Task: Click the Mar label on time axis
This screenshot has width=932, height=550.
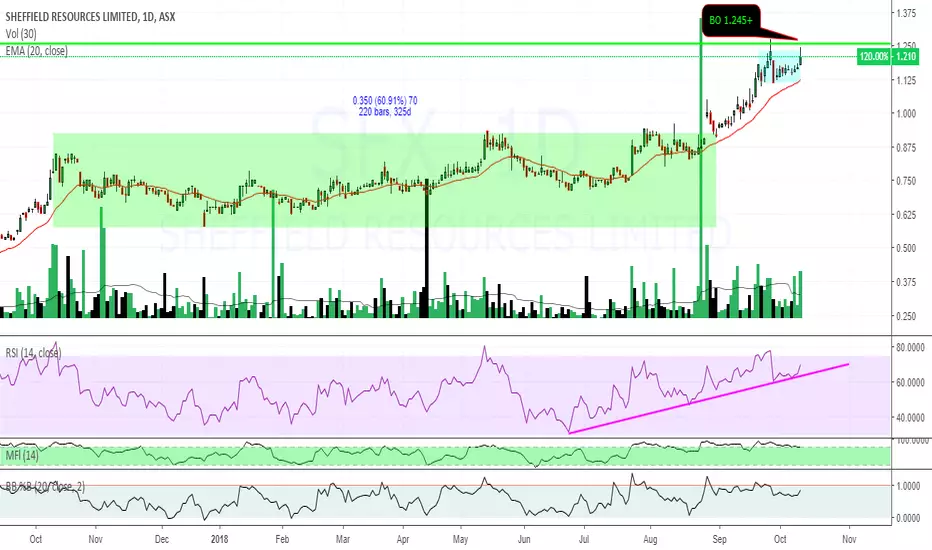Action: coord(342,539)
